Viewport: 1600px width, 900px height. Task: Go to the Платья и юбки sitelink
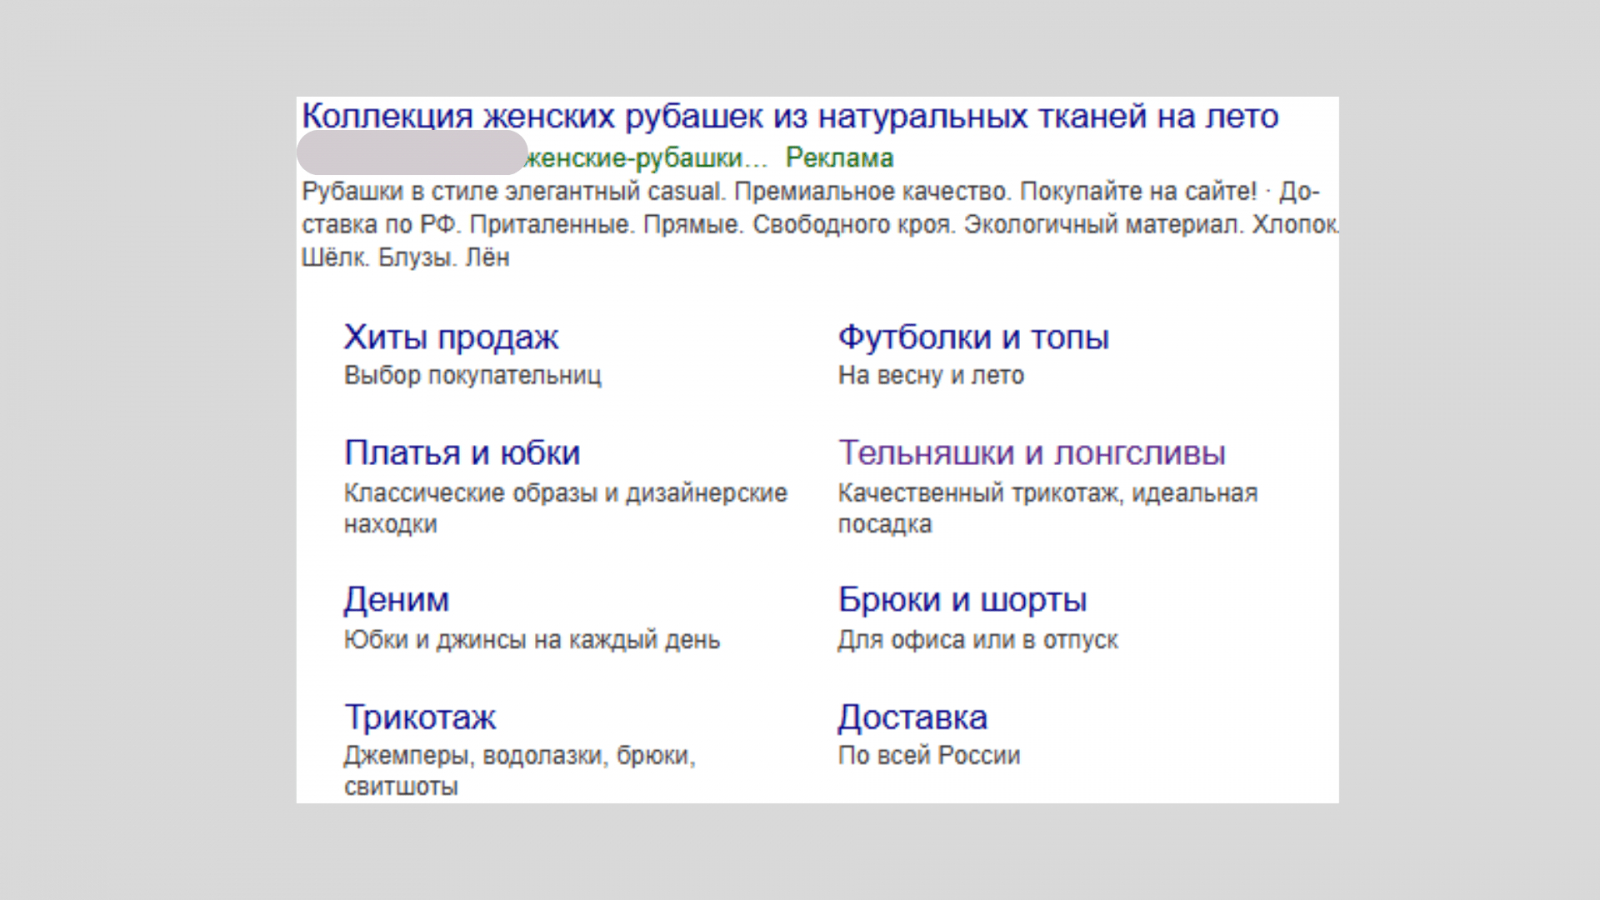tap(462, 453)
